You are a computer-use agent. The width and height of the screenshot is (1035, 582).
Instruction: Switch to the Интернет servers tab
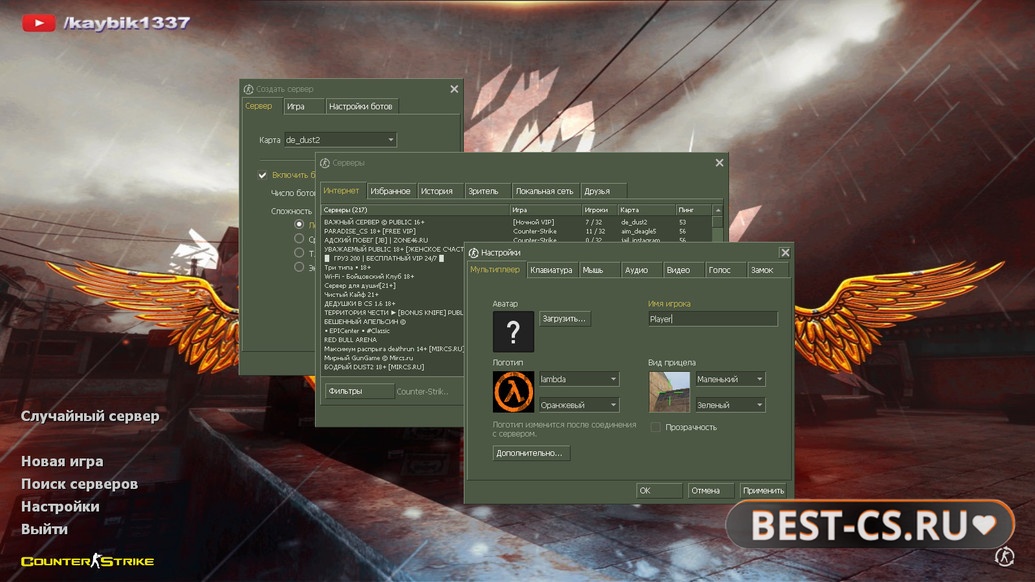click(343, 191)
